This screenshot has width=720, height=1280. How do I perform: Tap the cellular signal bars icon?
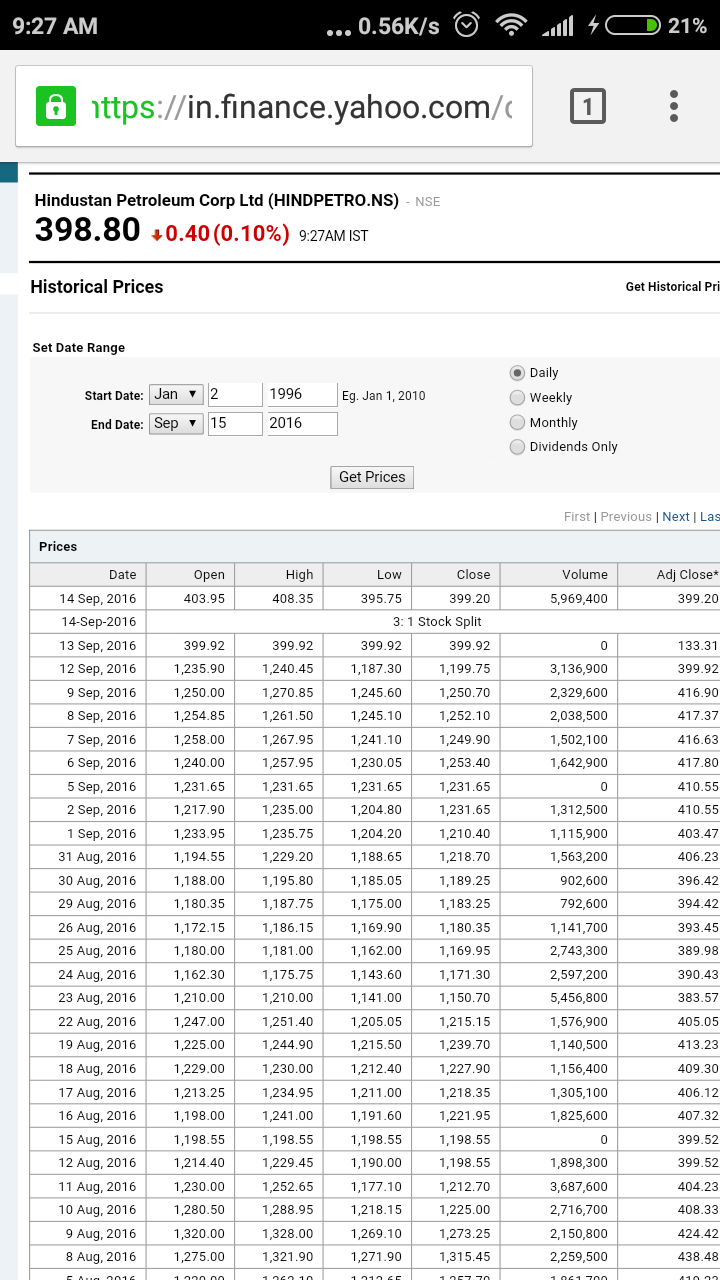click(x=558, y=26)
